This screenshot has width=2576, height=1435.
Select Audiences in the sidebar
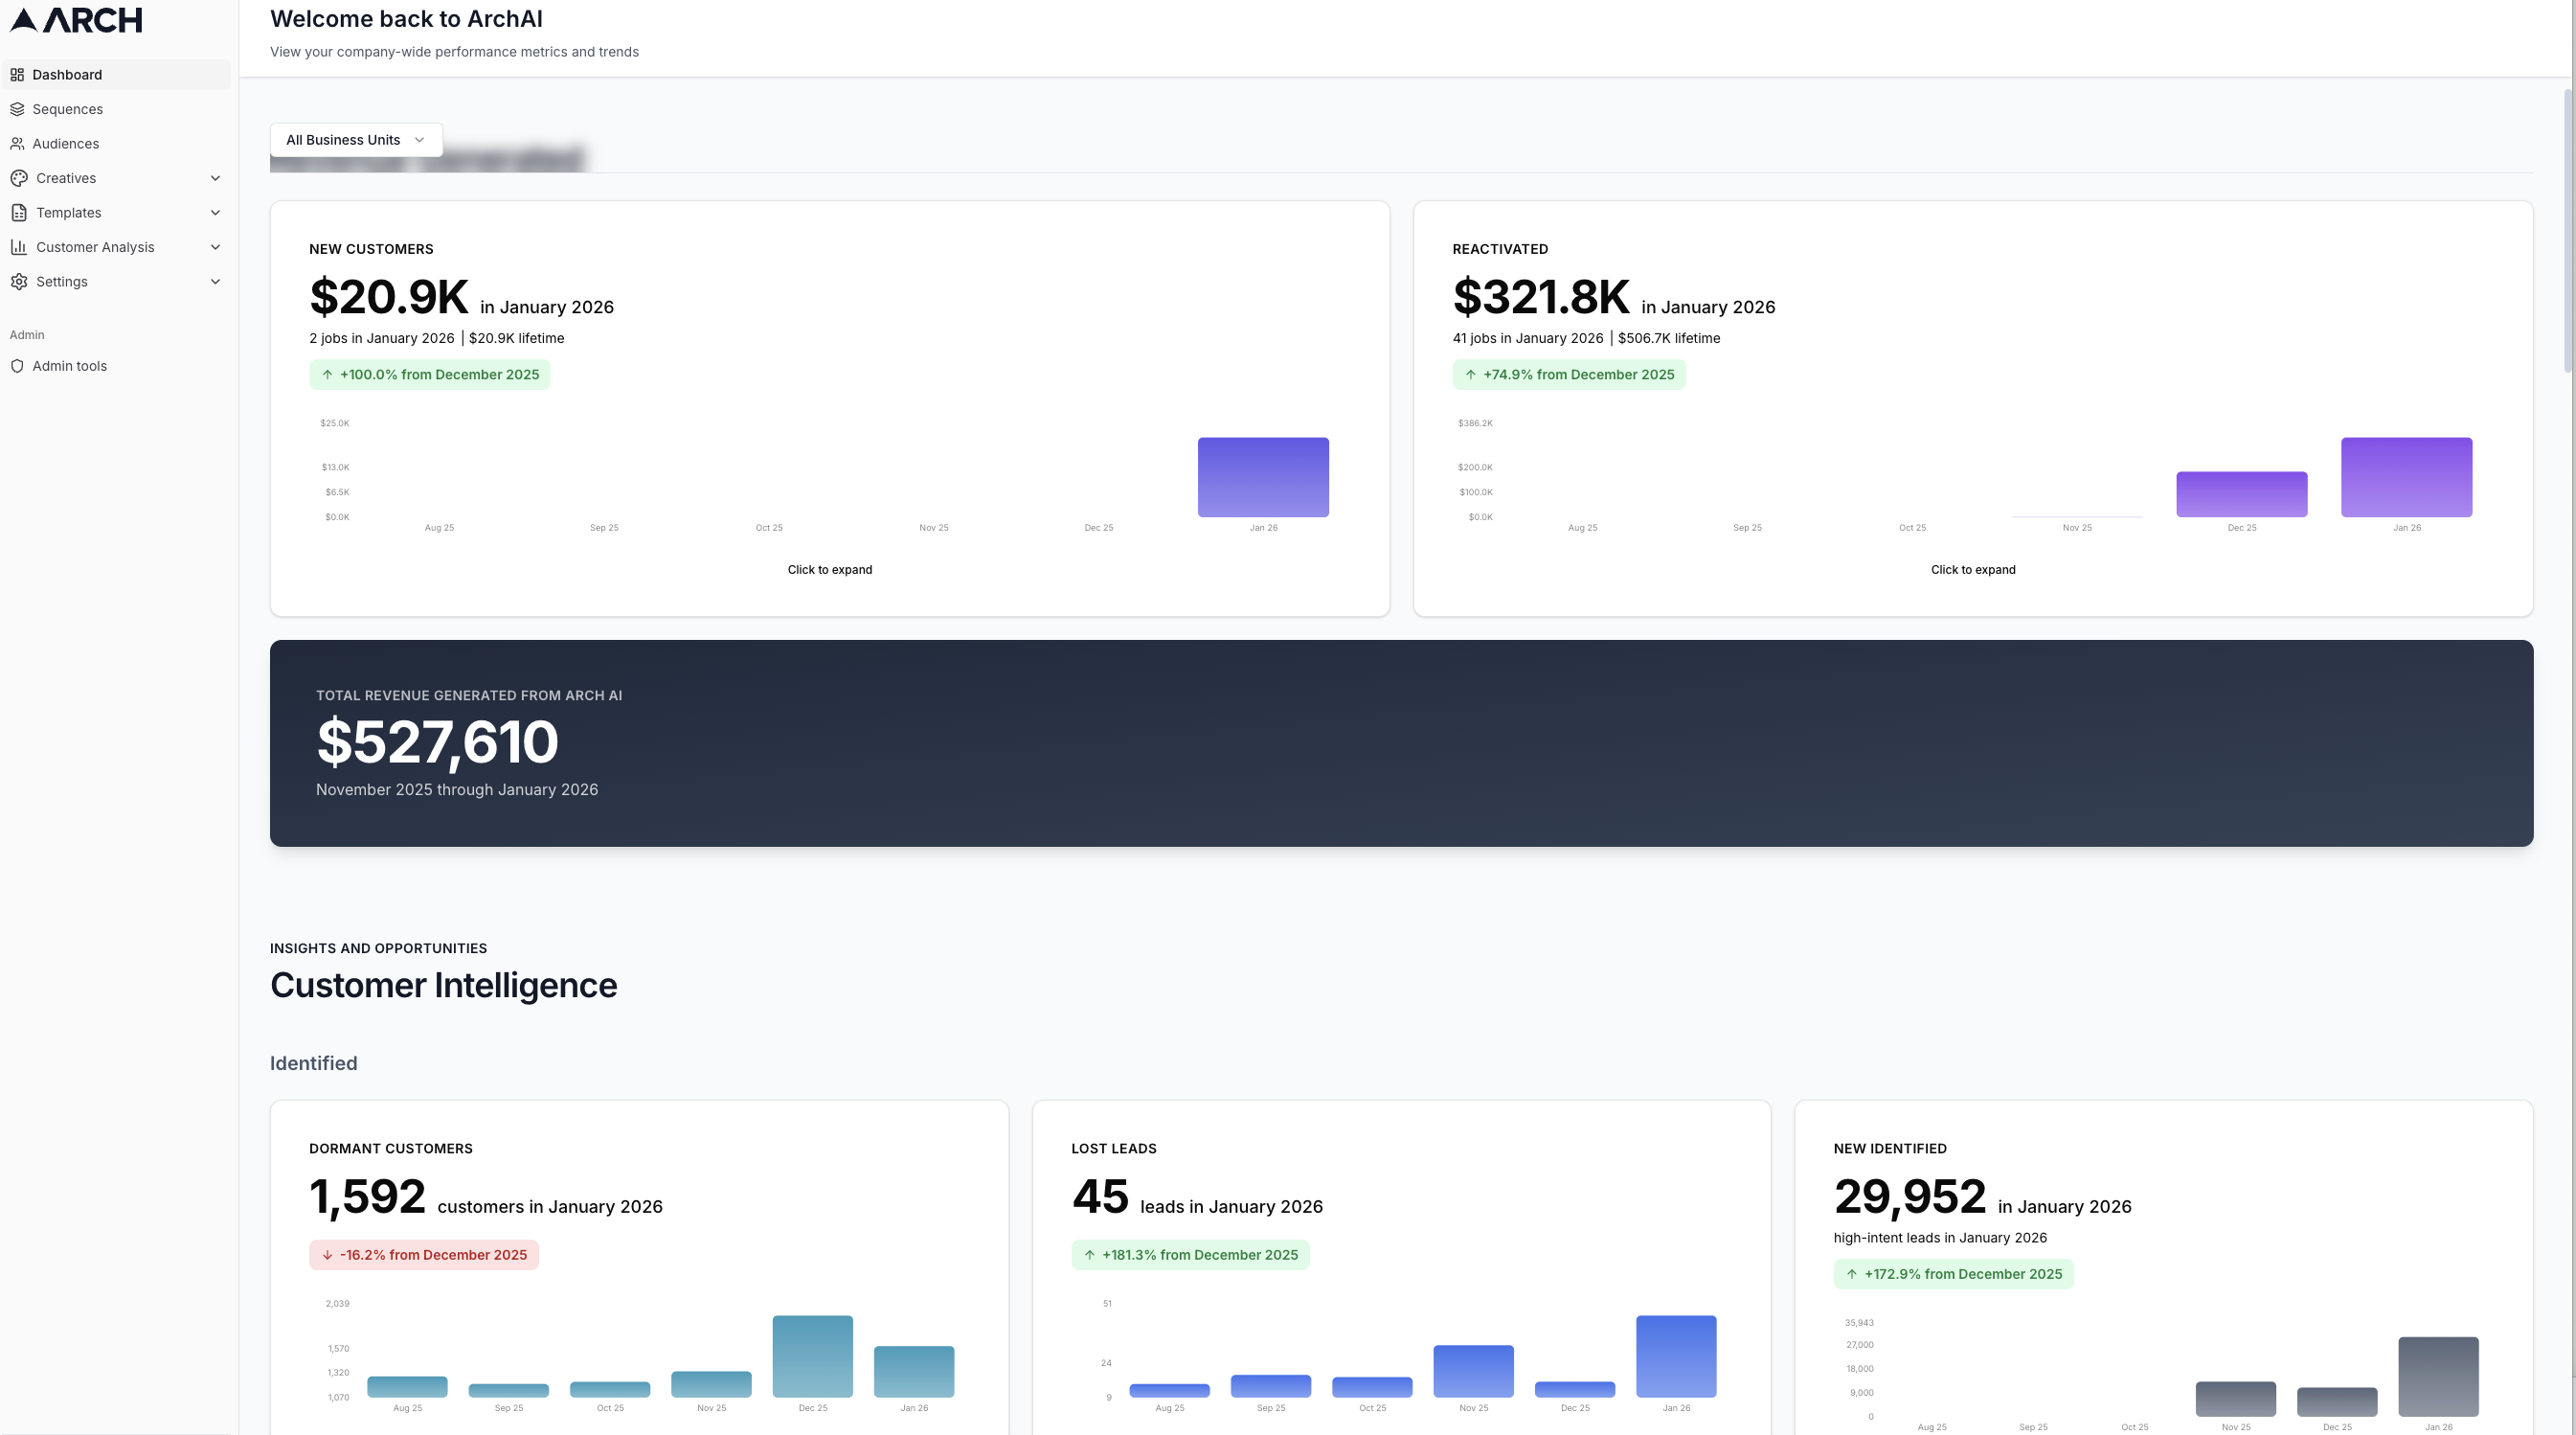point(65,143)
